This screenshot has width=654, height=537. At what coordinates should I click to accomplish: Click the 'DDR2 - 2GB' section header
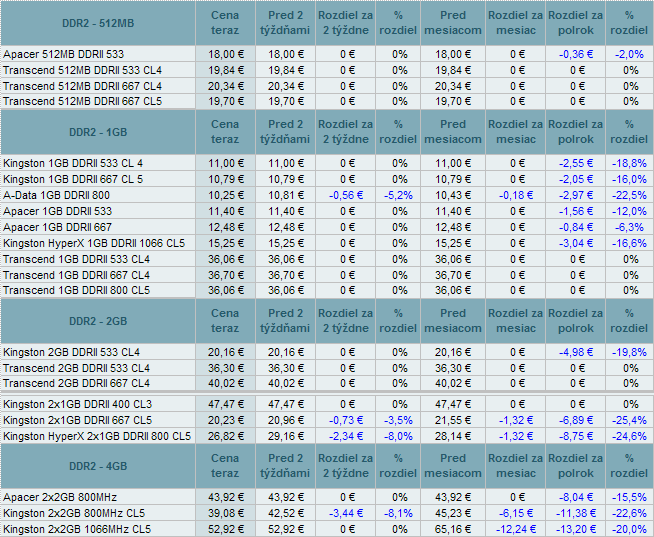pos(98,321)
